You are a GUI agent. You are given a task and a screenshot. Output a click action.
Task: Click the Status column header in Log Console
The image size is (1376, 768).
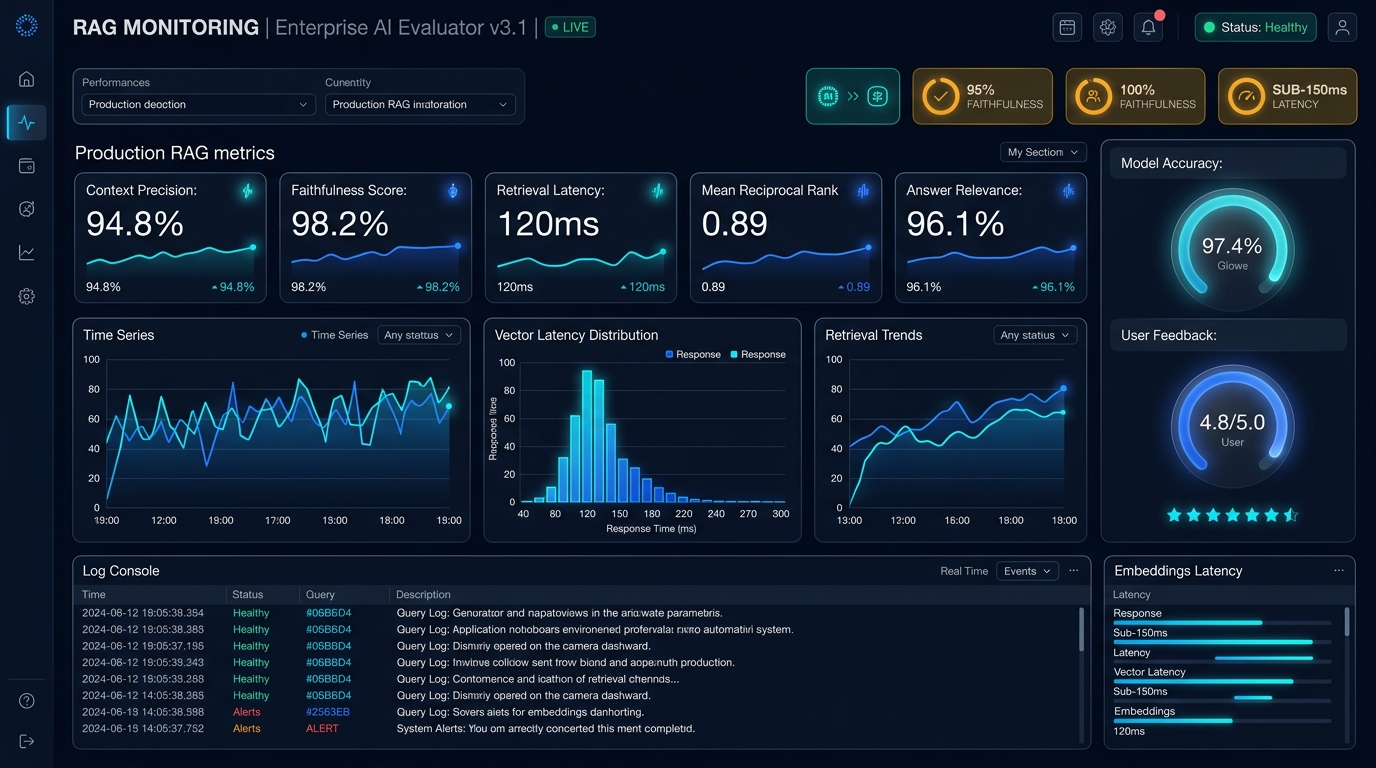247,595
